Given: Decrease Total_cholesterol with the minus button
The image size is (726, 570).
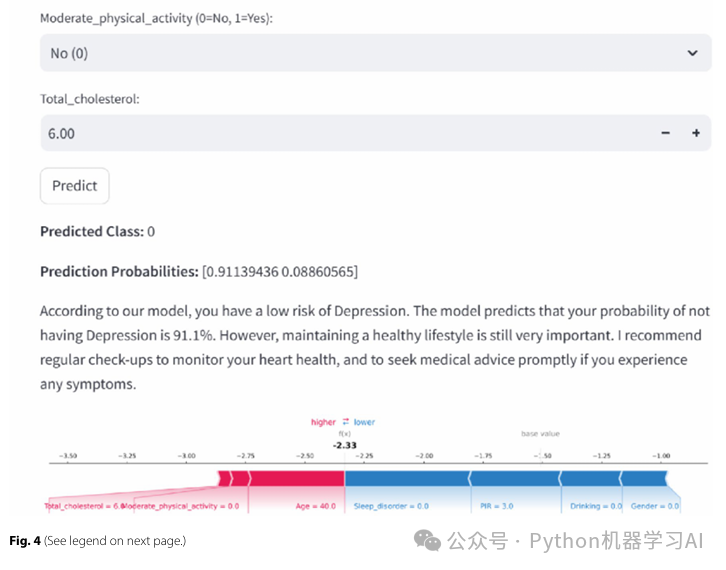Looking at the screenshot, I should pos(666,133).
